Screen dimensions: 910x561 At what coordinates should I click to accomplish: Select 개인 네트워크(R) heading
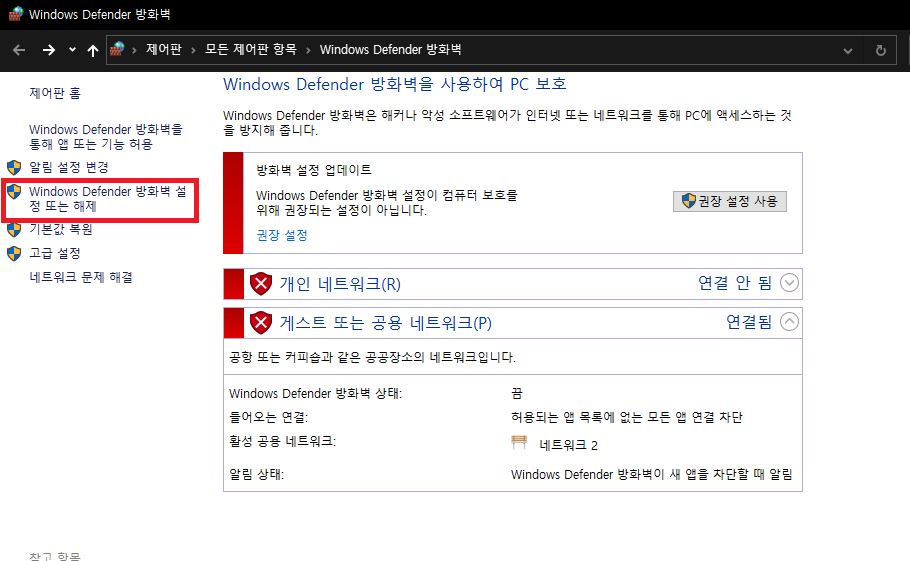340,284
